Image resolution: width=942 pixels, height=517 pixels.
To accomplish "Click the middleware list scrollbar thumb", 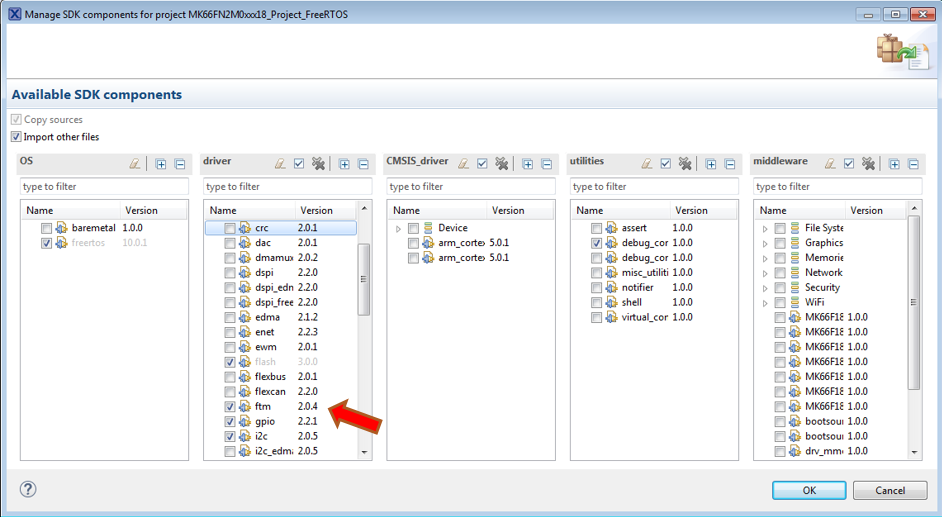I will tap(914, 303).
